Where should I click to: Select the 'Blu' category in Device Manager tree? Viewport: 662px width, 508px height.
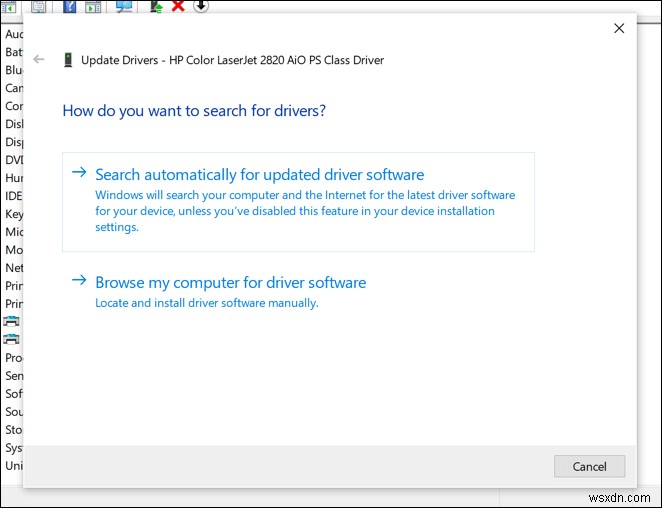[x=14, y=70]
